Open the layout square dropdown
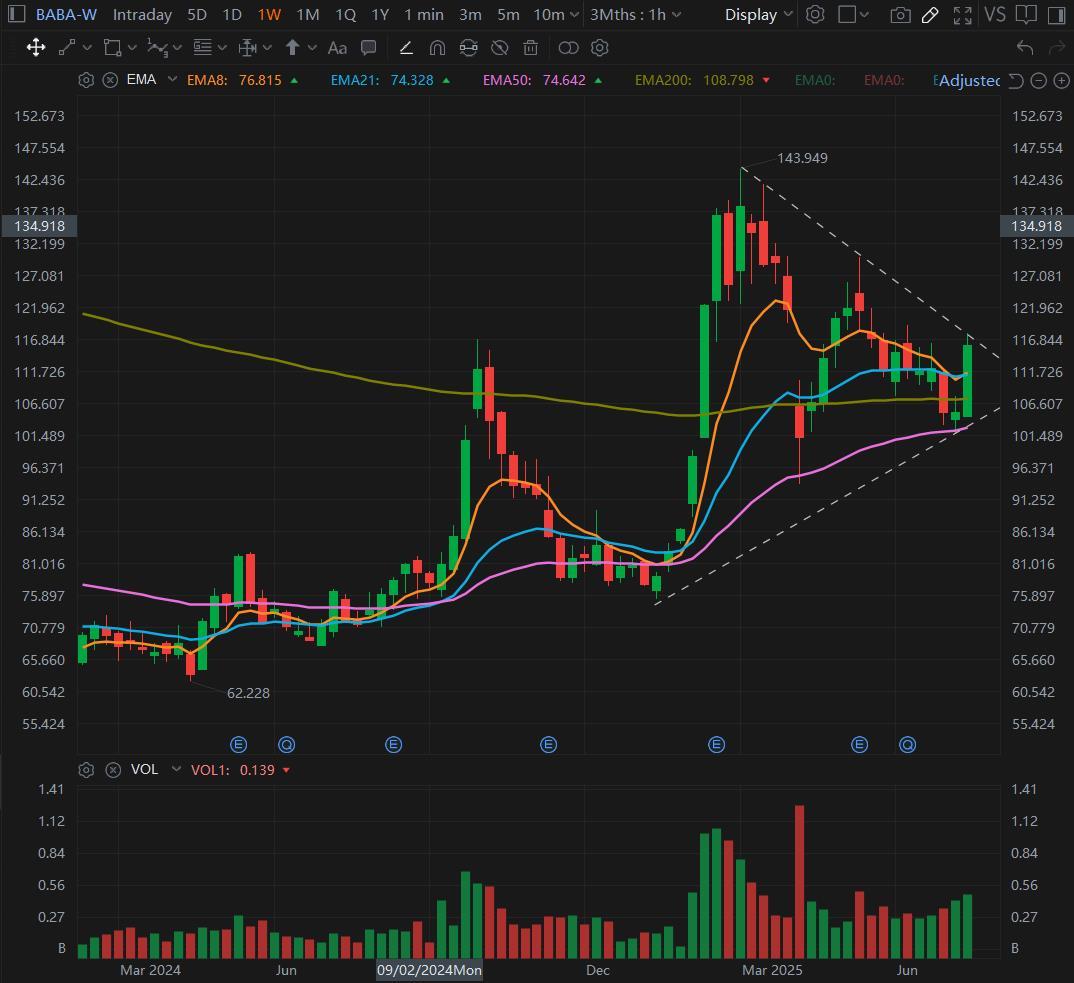 coord(853,14)
